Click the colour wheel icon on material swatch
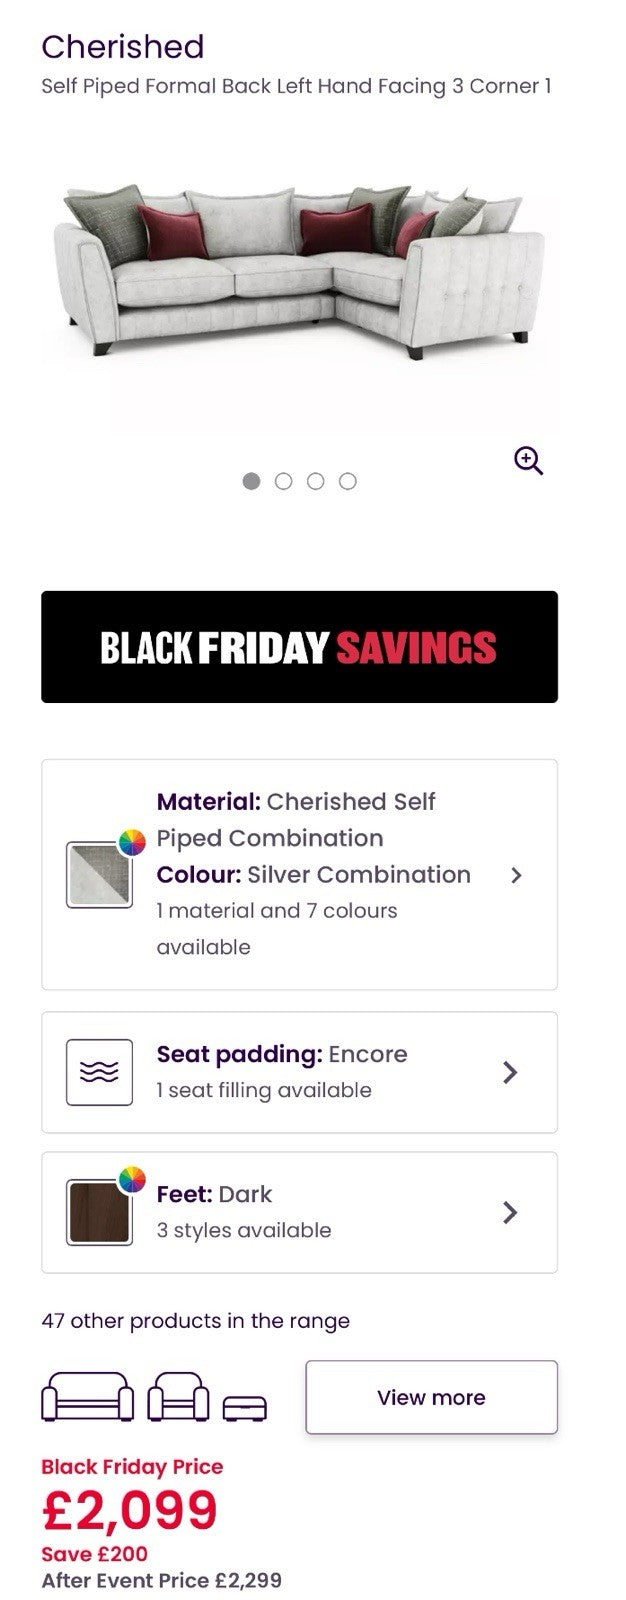 point(132,842)
